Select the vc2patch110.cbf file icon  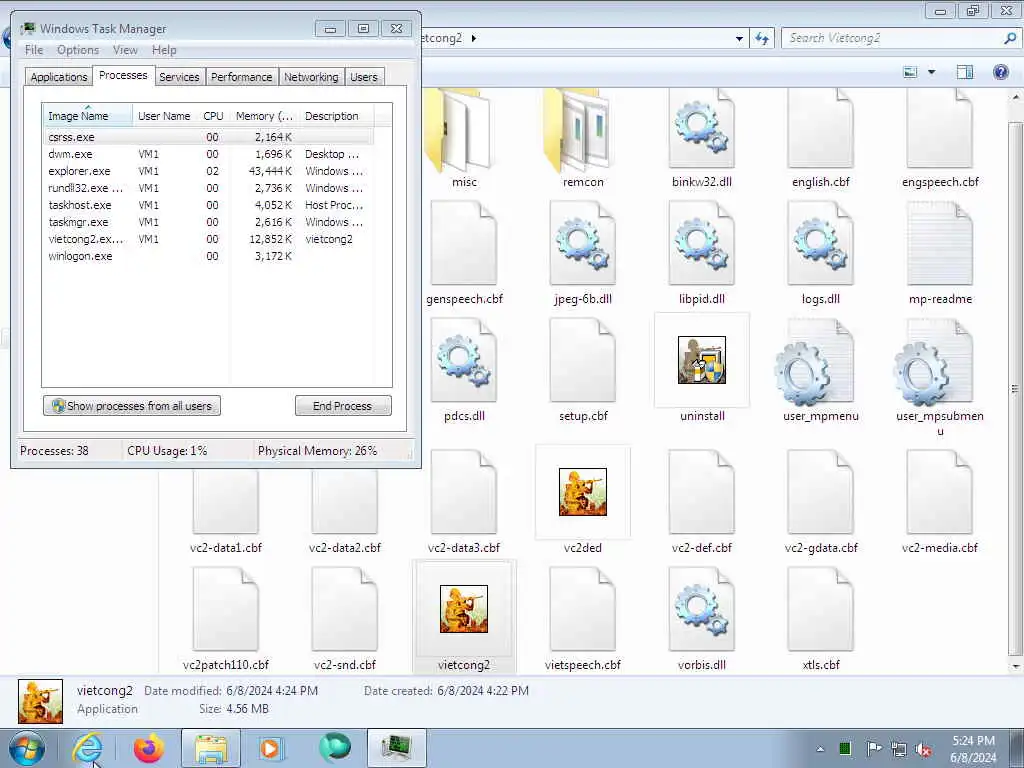coord(226,609)
